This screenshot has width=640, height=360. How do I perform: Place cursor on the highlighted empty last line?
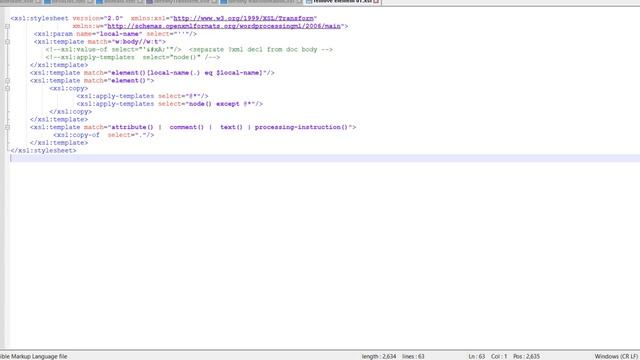(325, 158)
